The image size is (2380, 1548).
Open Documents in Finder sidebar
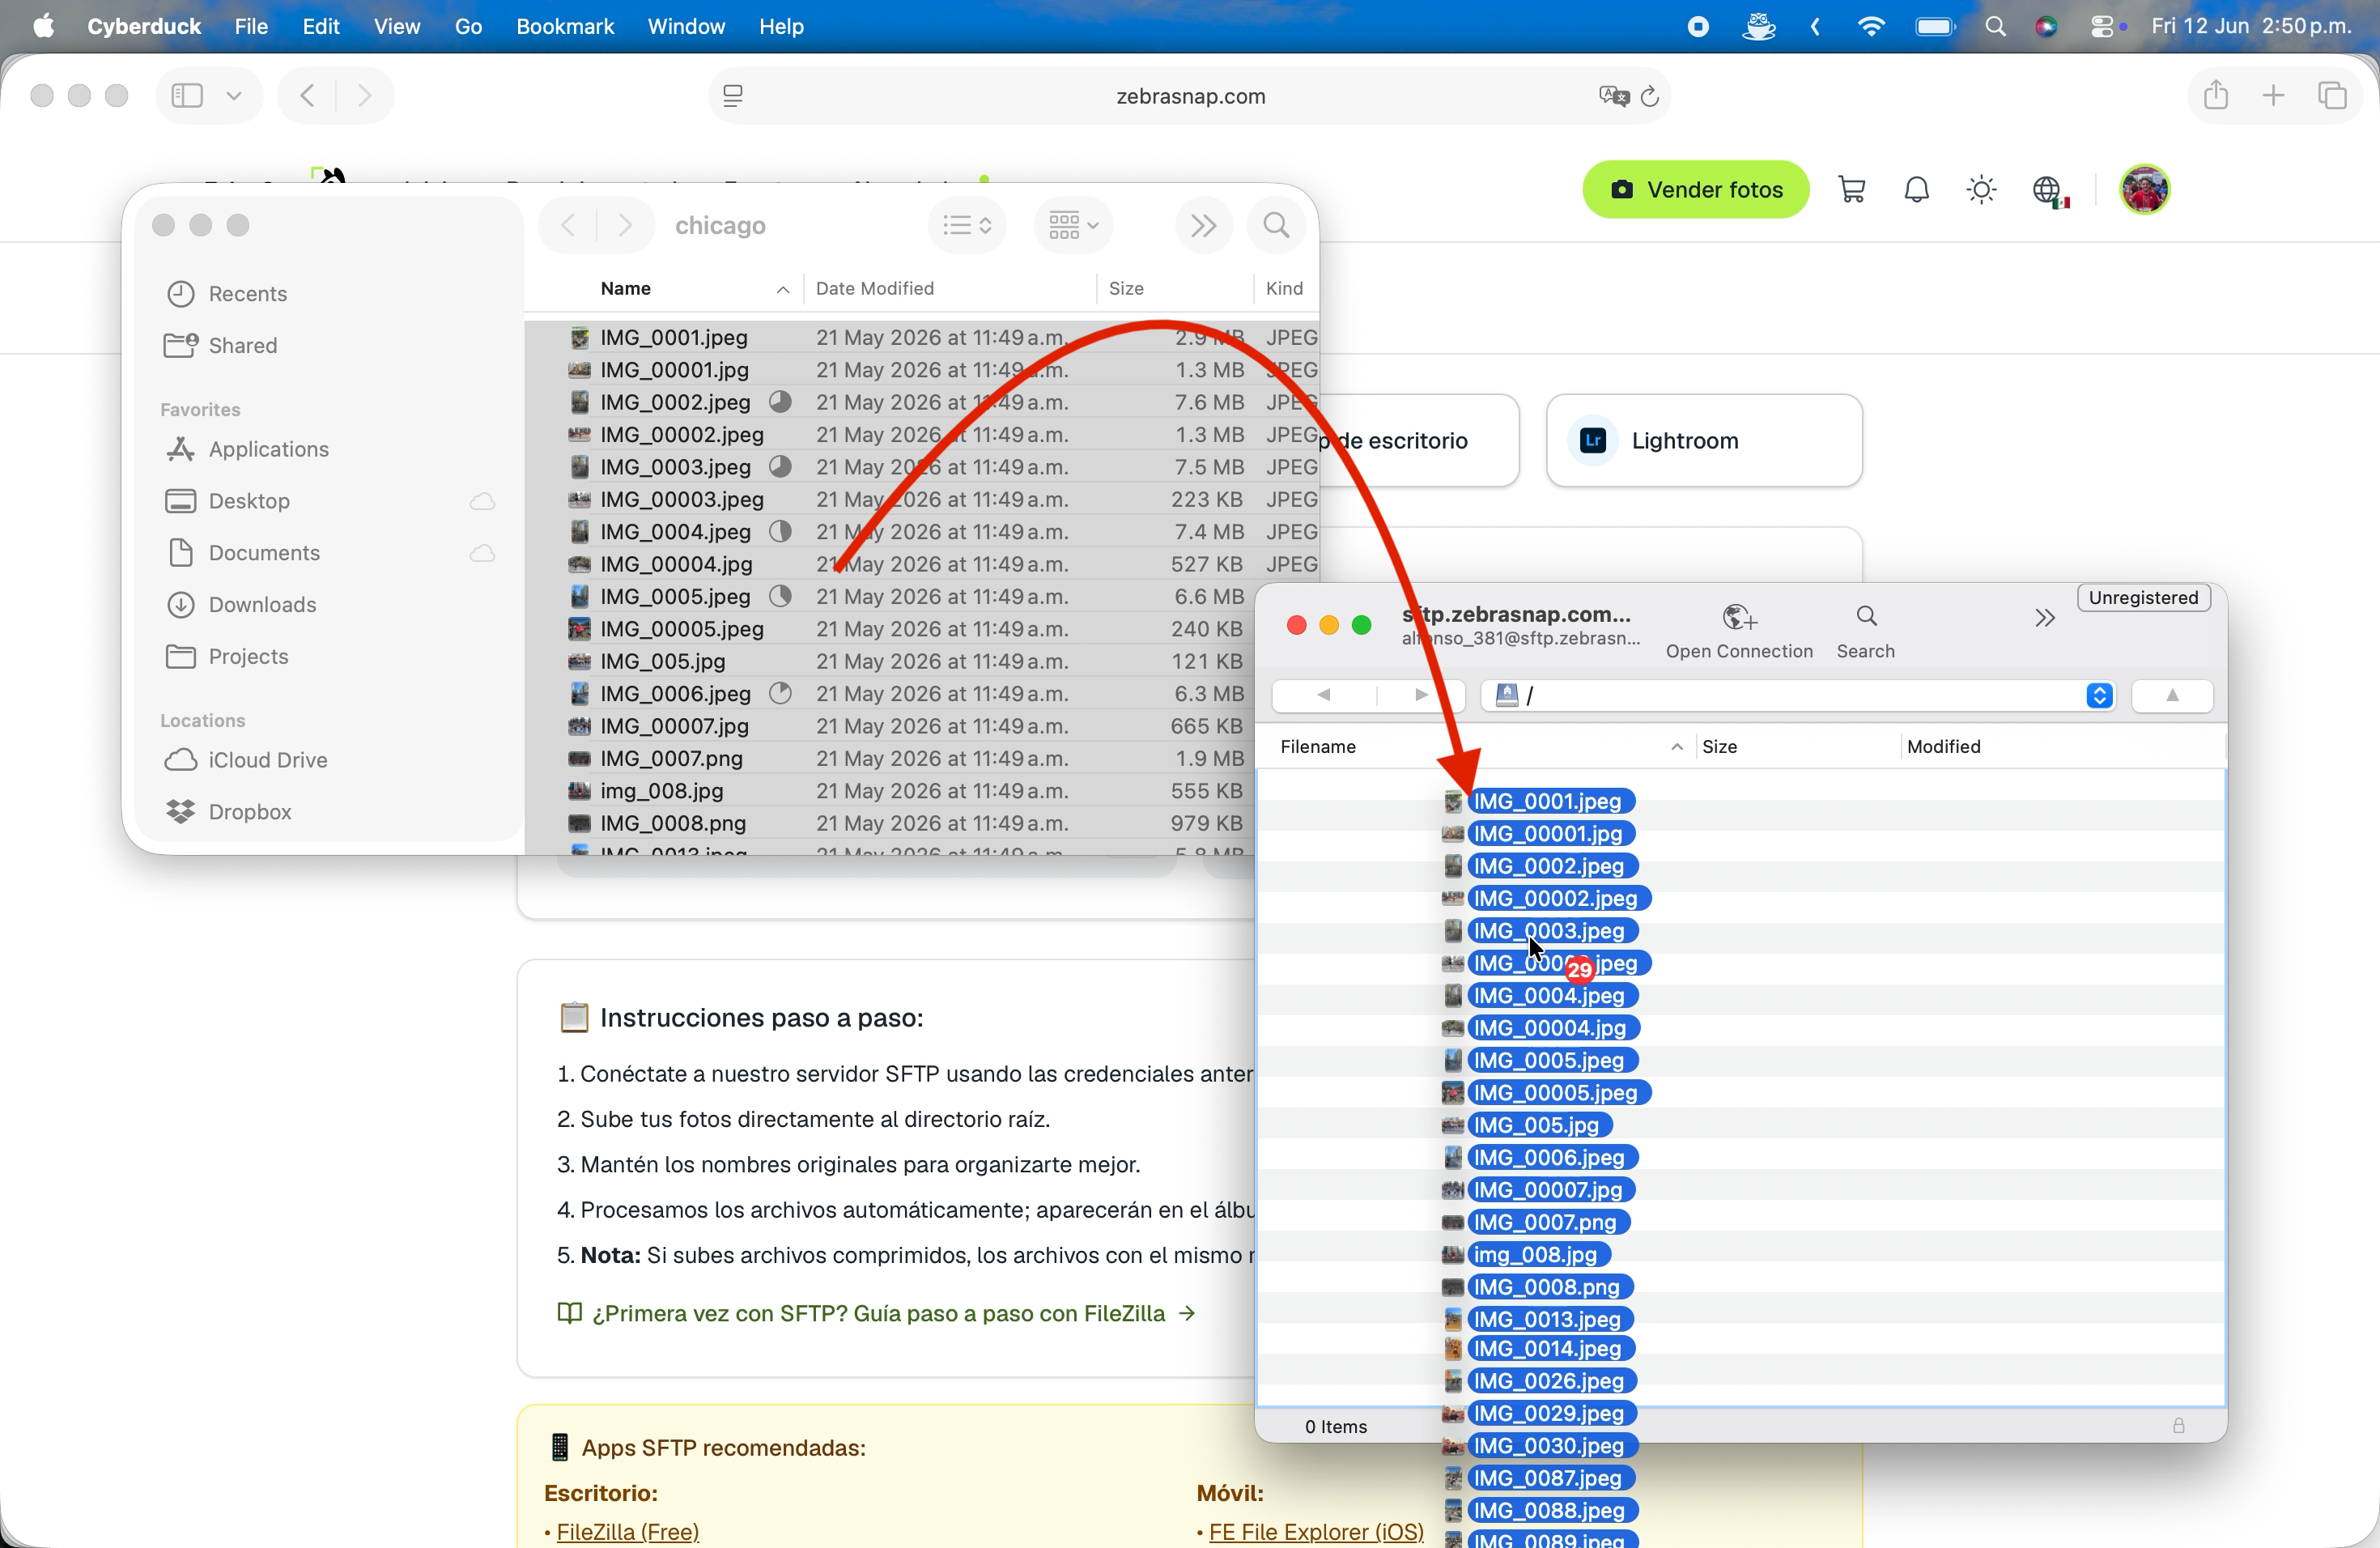pos(264,553)
